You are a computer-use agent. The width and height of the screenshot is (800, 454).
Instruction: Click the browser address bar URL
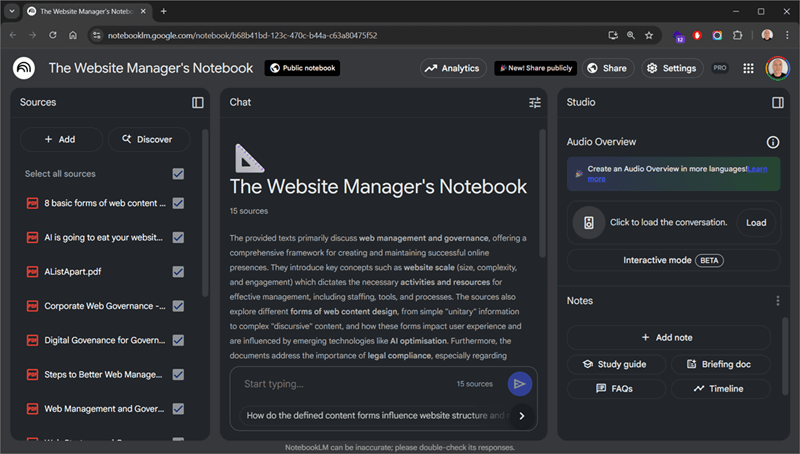(x=242, y=35)
